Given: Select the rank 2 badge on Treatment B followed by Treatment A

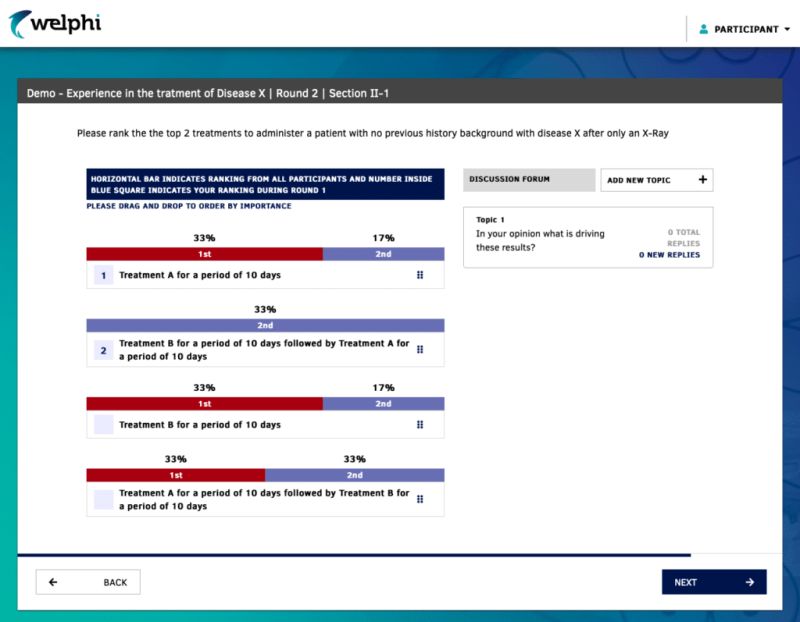Looking at the screenshot, I should (x=103, y=351).
